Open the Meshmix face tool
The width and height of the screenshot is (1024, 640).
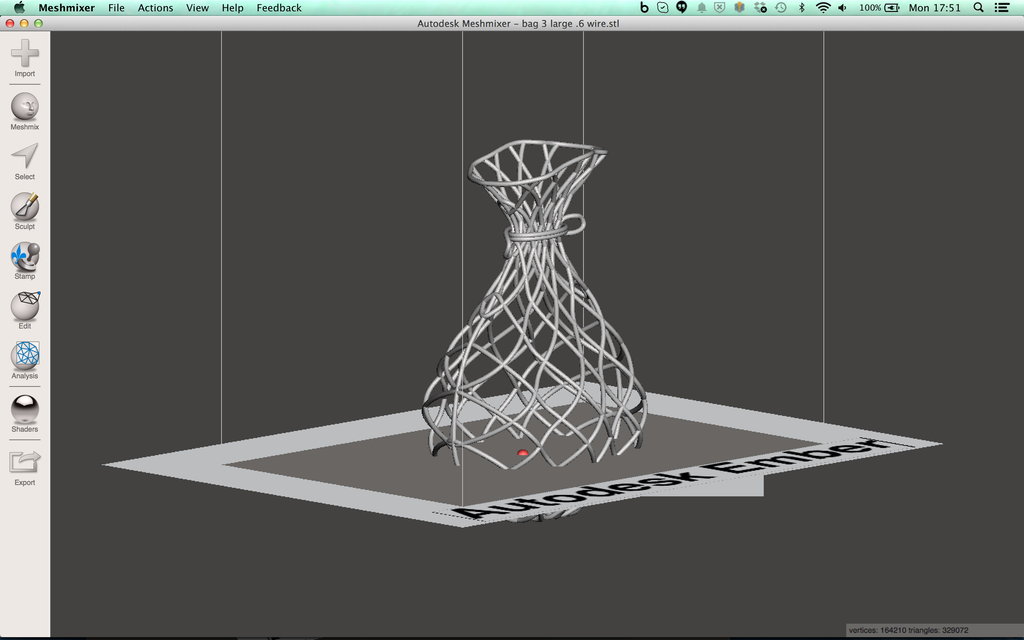pos(25,106)
